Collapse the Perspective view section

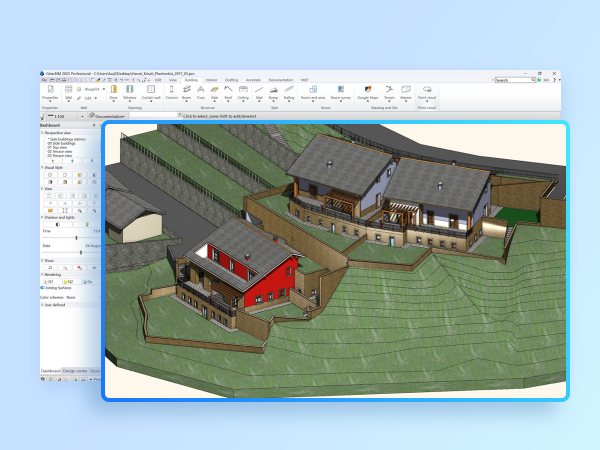(x=42, y=132)
